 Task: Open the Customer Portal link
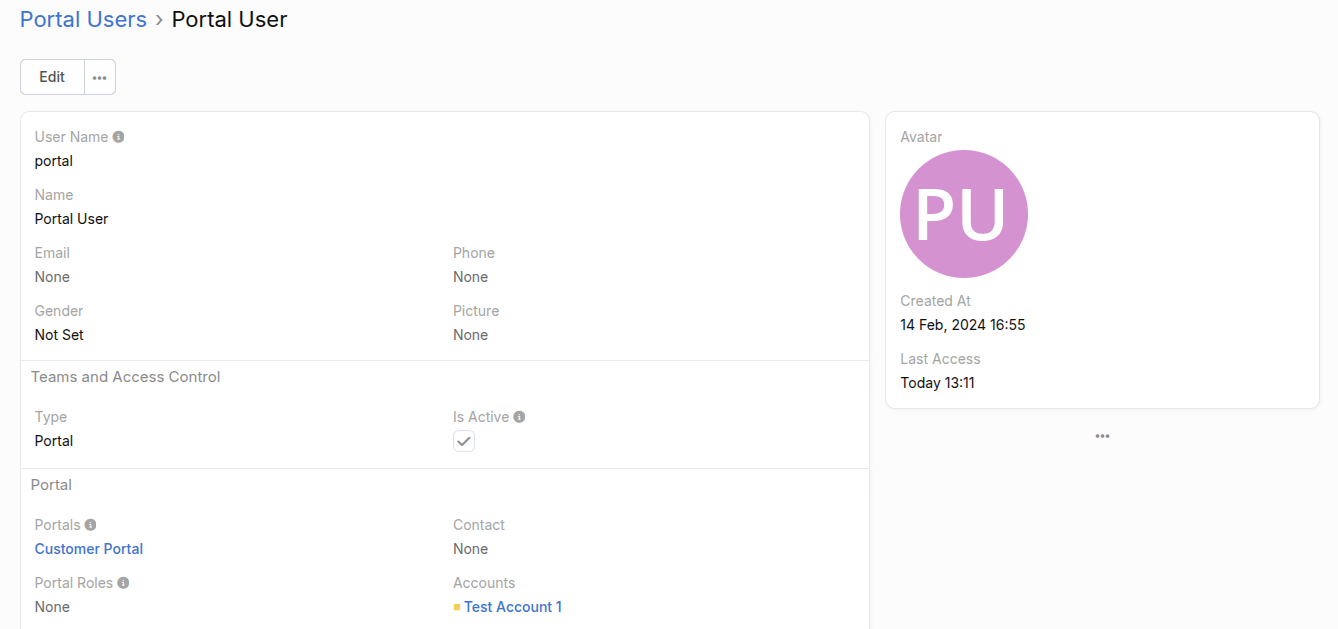click(89, 549)
